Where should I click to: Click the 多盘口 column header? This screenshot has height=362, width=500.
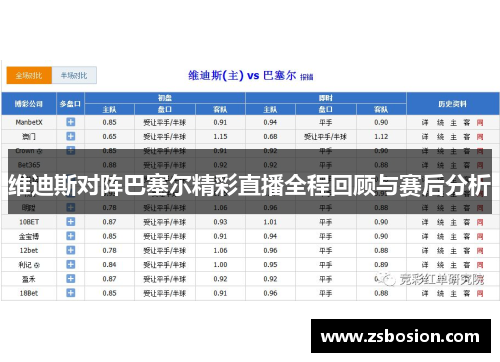tap(70, 104)
